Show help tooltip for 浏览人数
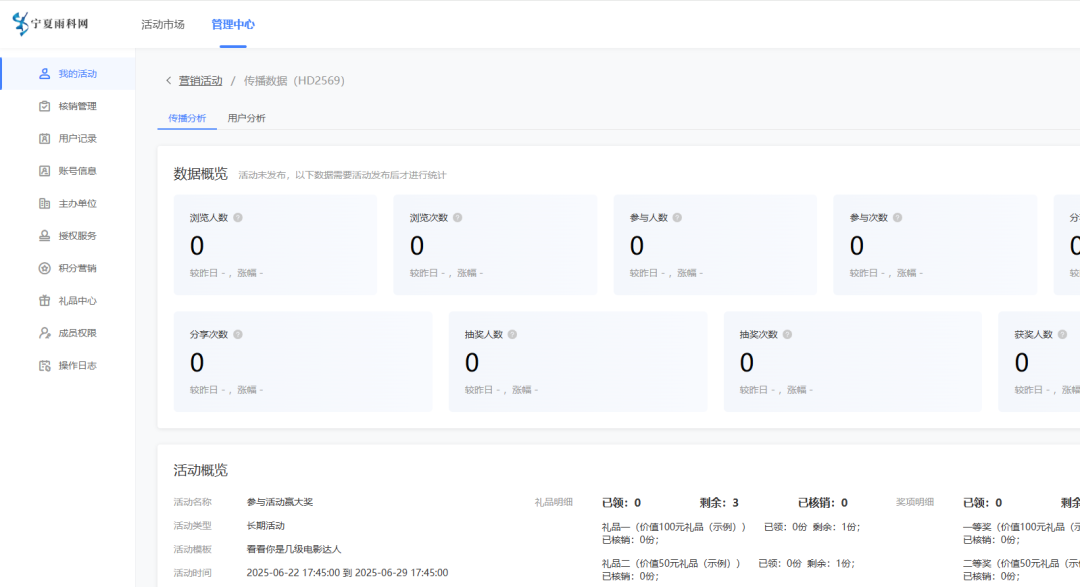Image resolution: width=1080 pixels, height=587 pixels. pos(238,218)
